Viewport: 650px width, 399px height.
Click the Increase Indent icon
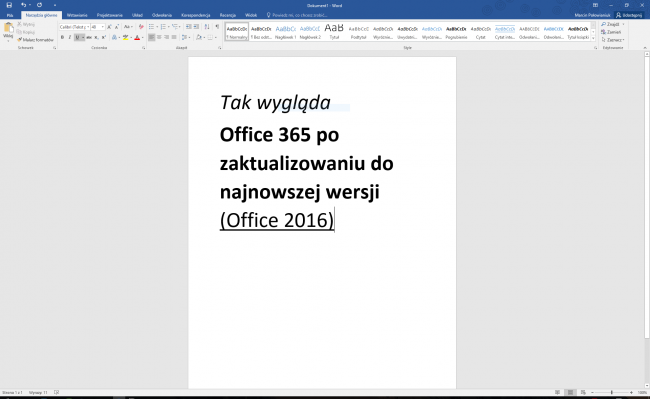(x=196, y=27)
